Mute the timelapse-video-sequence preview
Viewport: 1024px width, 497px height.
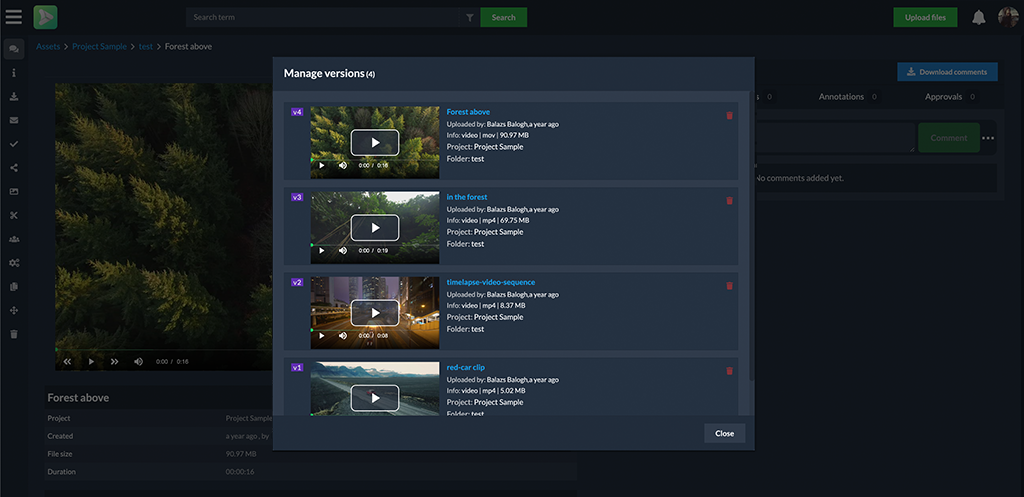click(x=343, y=336)
